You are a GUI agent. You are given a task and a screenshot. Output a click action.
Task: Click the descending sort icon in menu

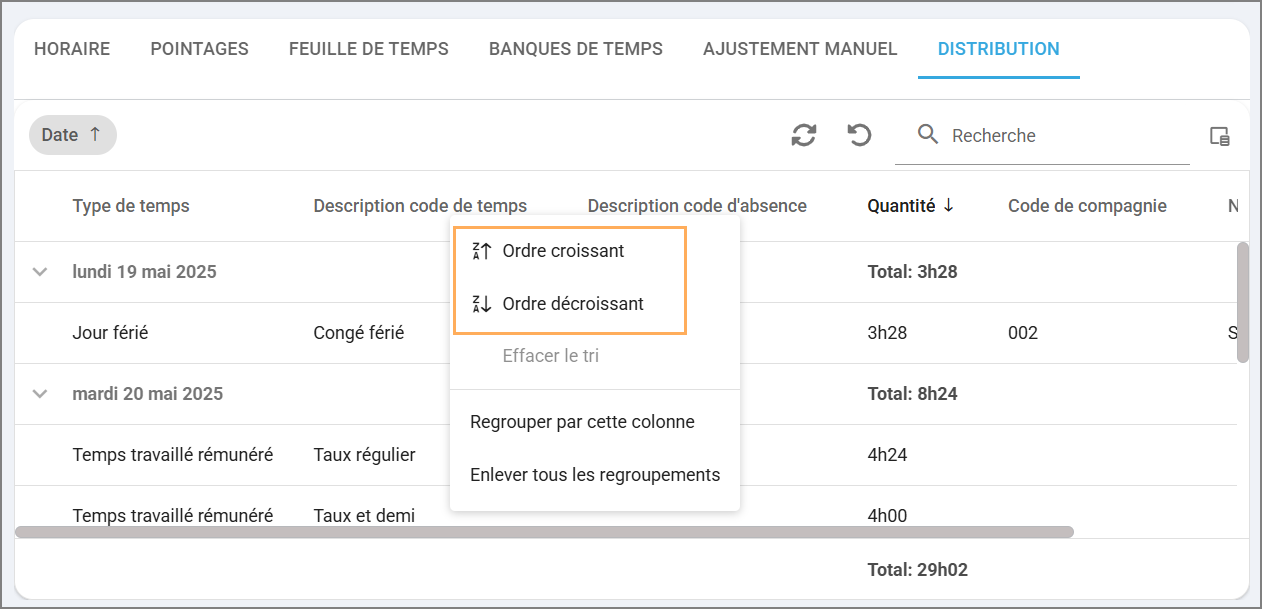pos(481,304)
